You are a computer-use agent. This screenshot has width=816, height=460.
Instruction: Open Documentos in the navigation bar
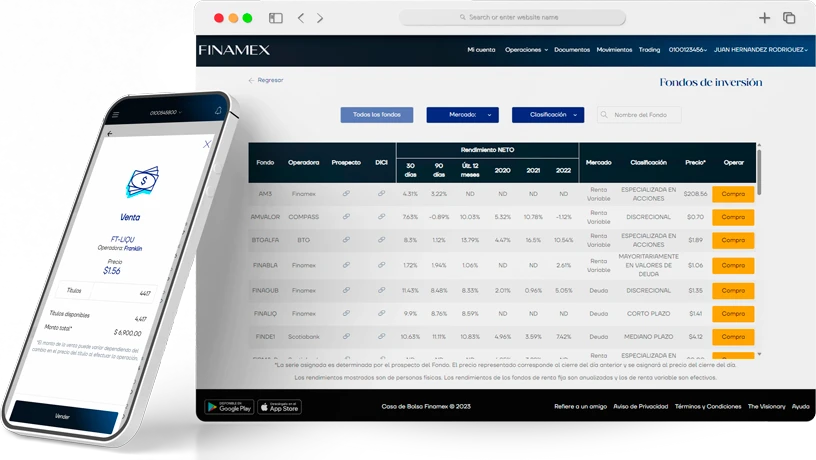572,50
